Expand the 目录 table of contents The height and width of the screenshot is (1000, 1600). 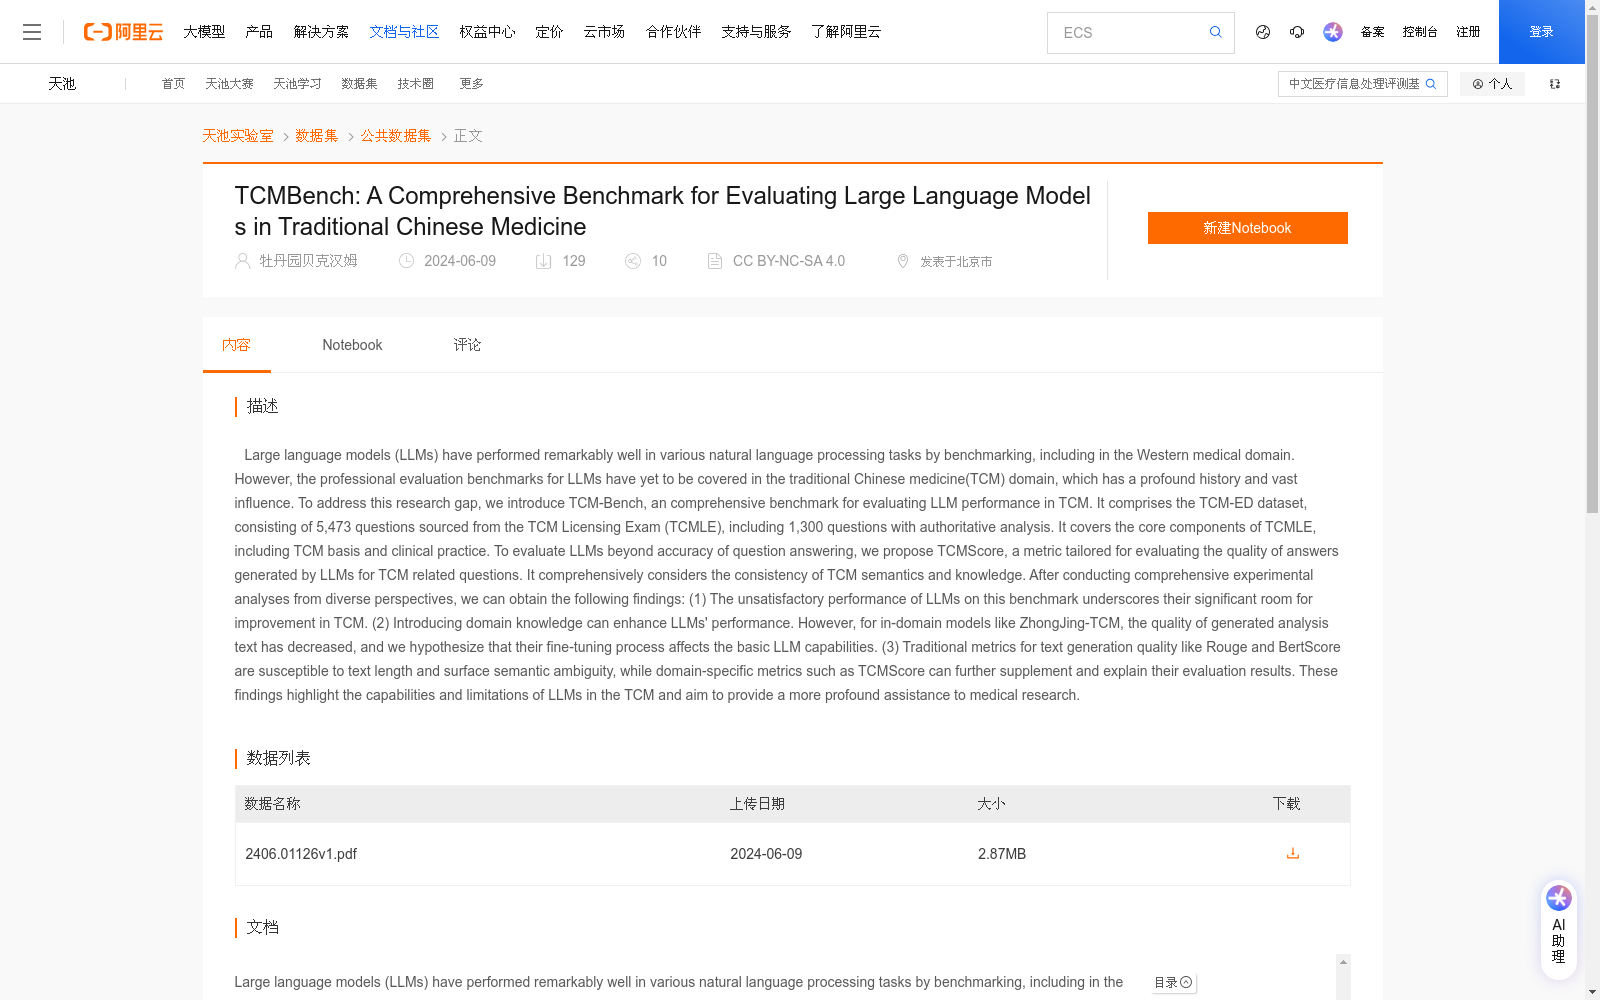click(x=1173, y=983)
